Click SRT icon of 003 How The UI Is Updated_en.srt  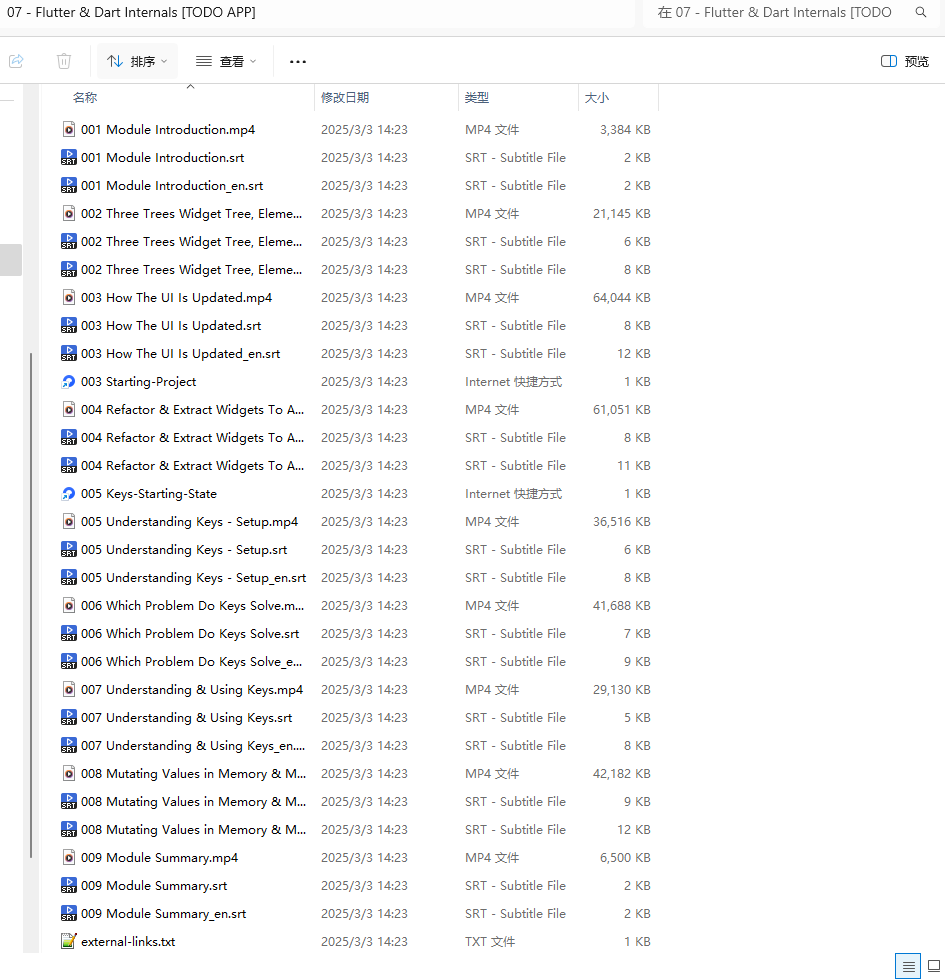69,353
